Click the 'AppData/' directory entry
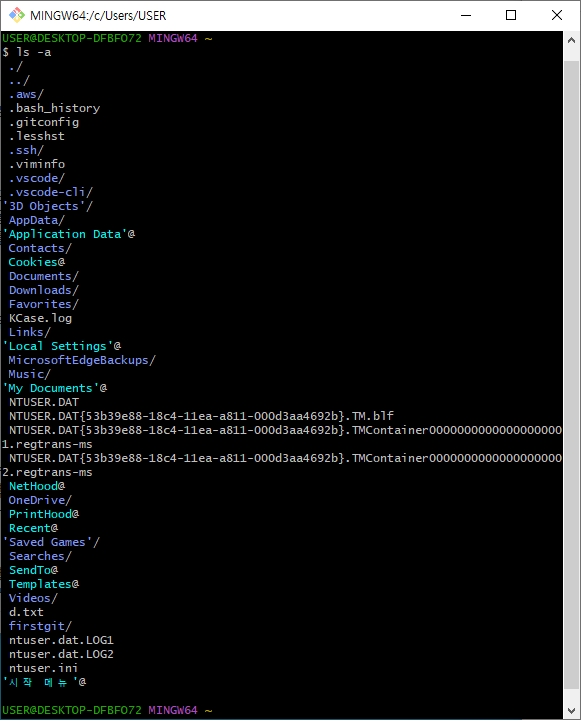The height and width of the screenshot is (720, 581). 37,220
